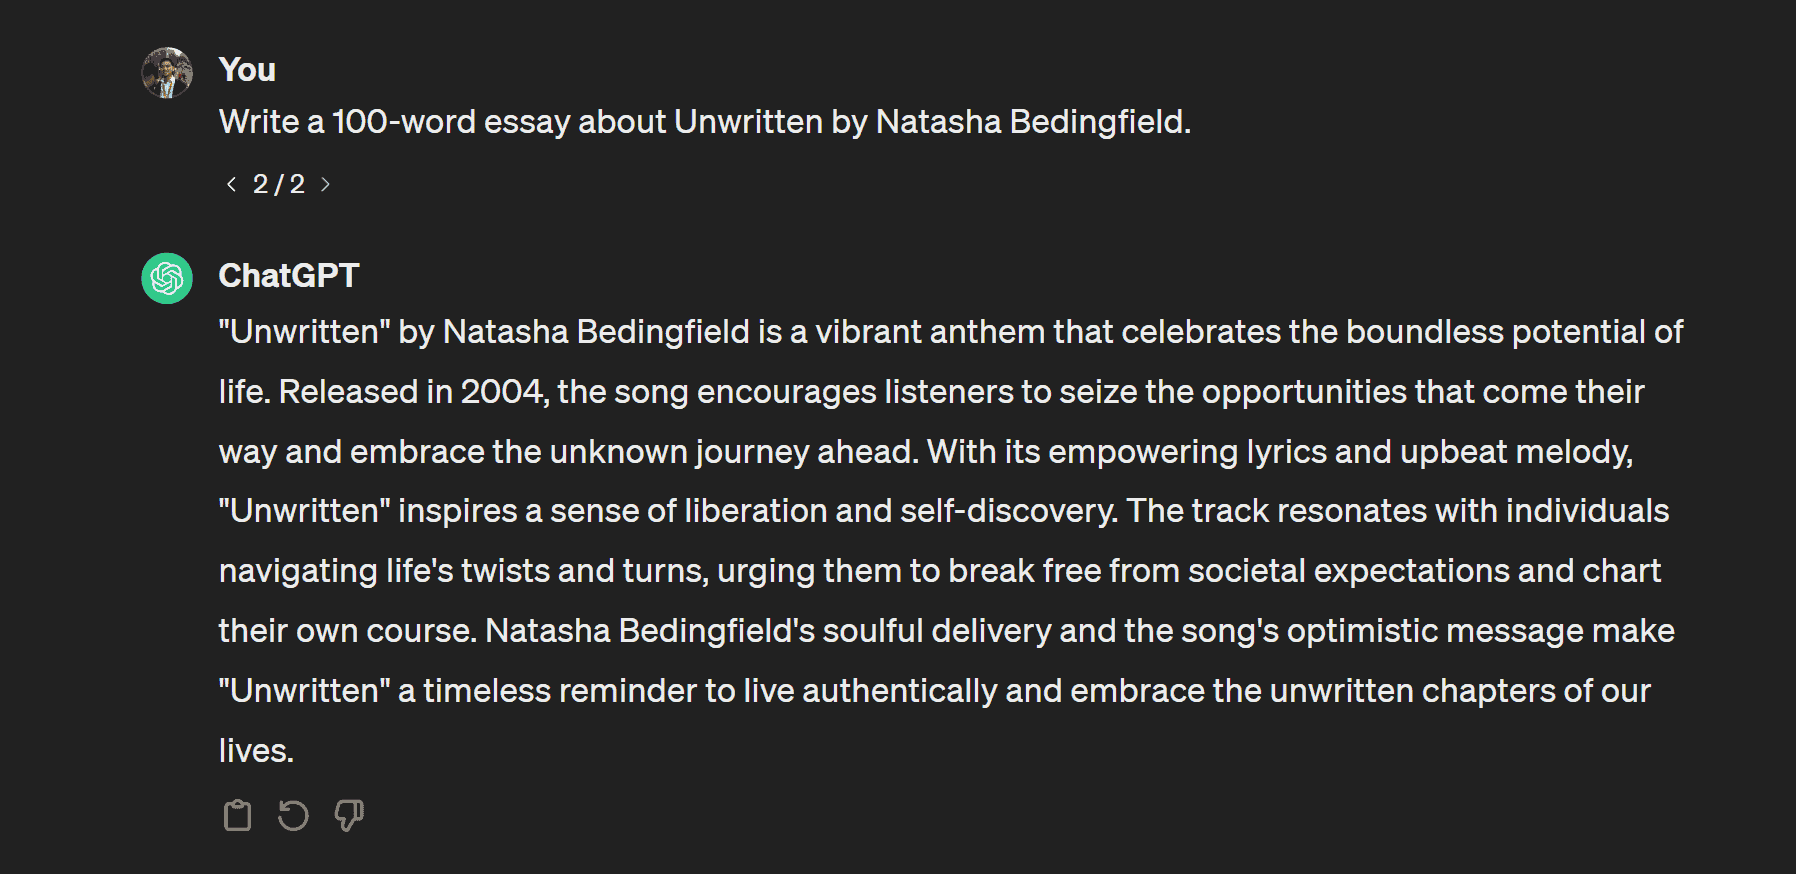Go to the previous prompt version
The image size is (1796, 874).
point(231,184)
